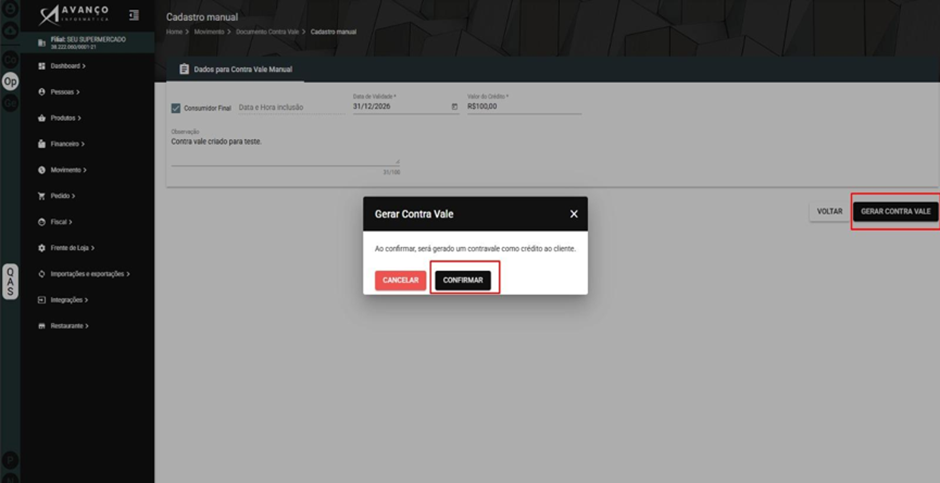Click the Produtos basket icon
Image resolution: width=940 pixels, height=483 pixels.
click(x=41, y=118)
